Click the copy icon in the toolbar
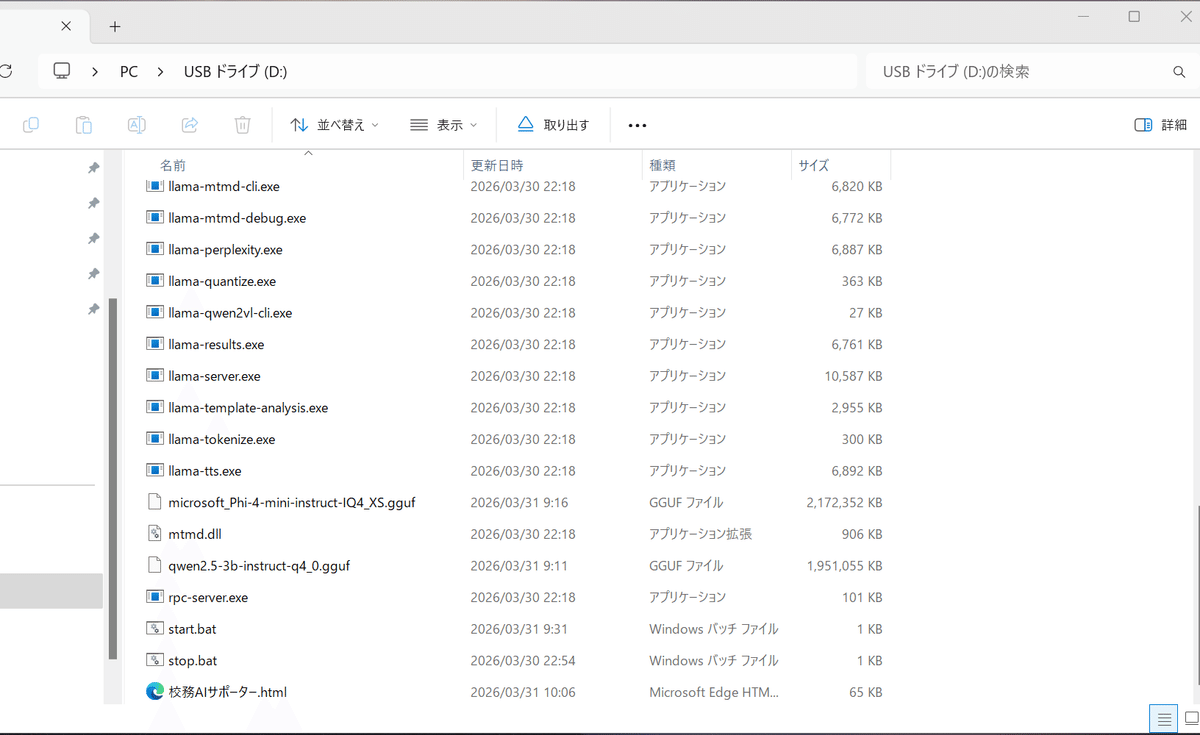The height and width of the screenshot is (735, 1200). point(31,125)
